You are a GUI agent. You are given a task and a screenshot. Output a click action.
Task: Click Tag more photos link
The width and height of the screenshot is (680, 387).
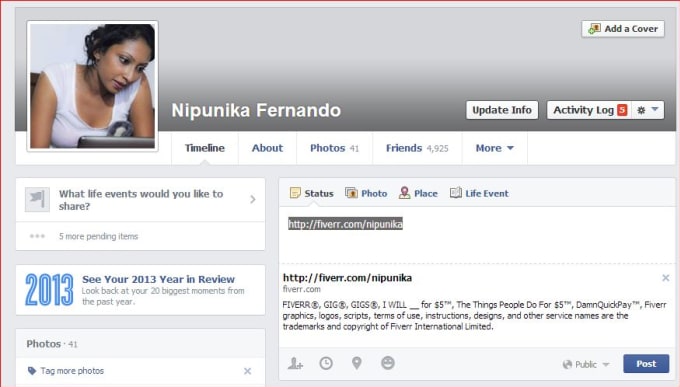pos(72,371)
